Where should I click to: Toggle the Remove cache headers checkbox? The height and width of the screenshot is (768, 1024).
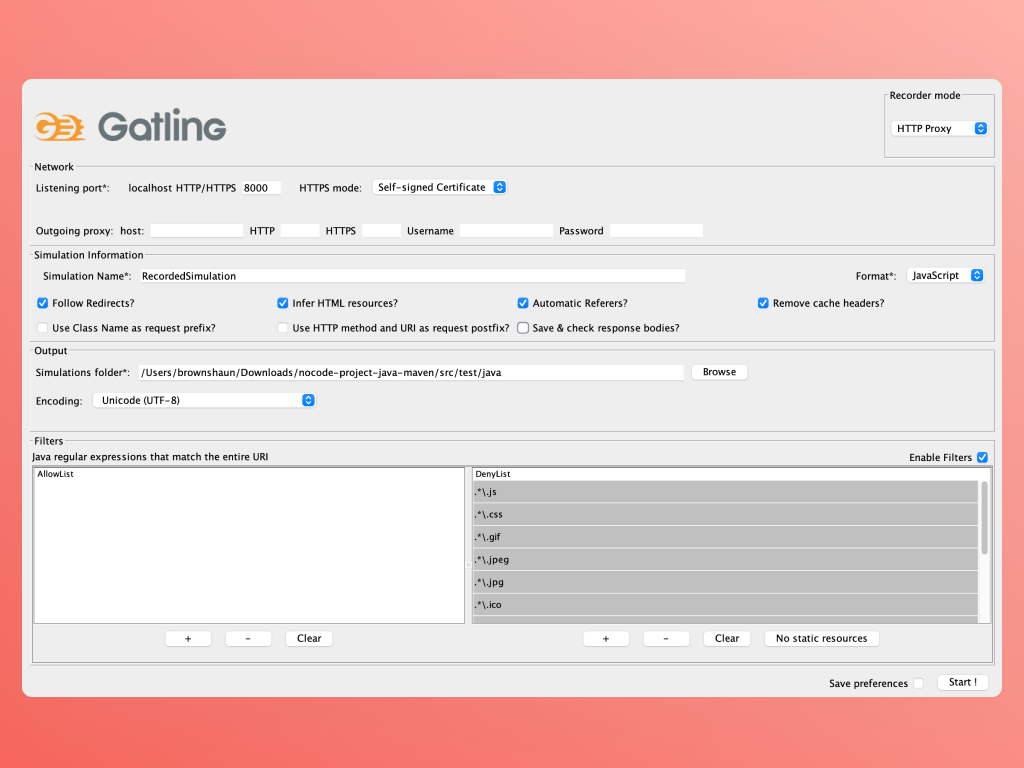click(x=763, y=303)
